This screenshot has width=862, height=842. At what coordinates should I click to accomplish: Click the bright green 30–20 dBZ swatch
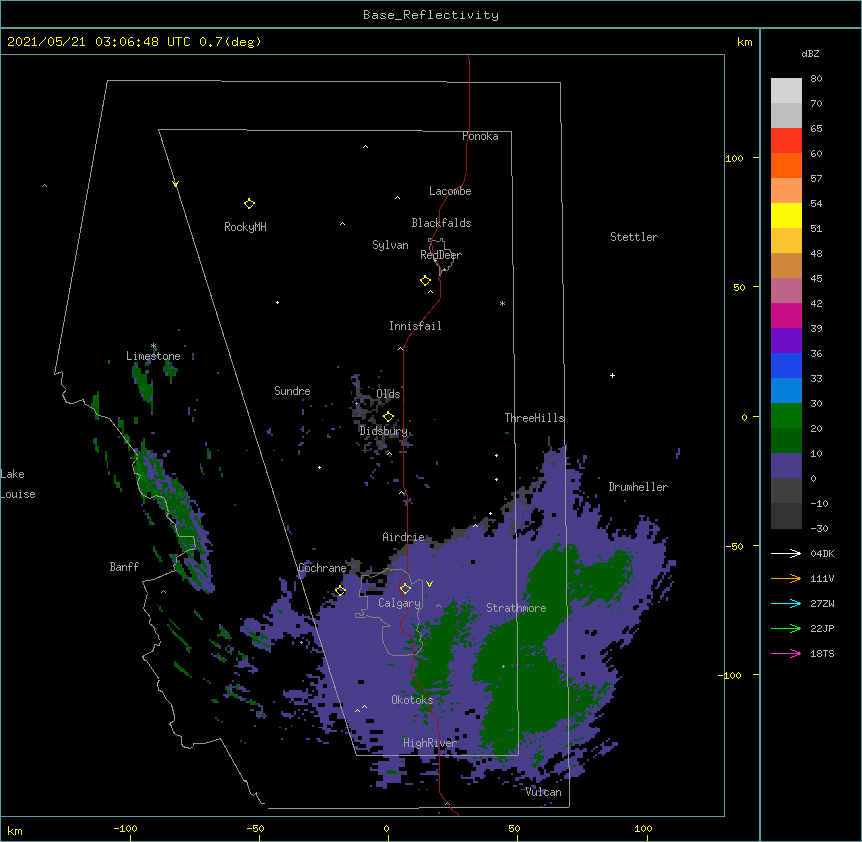[x=786, y=416]
